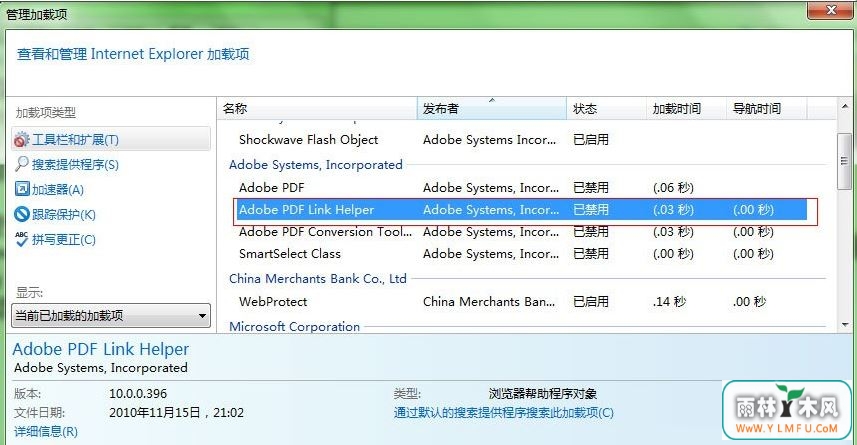The image size is (857, 445).
Task: Click the dropdown arrow of the display combo box
Action: [202, 316]
